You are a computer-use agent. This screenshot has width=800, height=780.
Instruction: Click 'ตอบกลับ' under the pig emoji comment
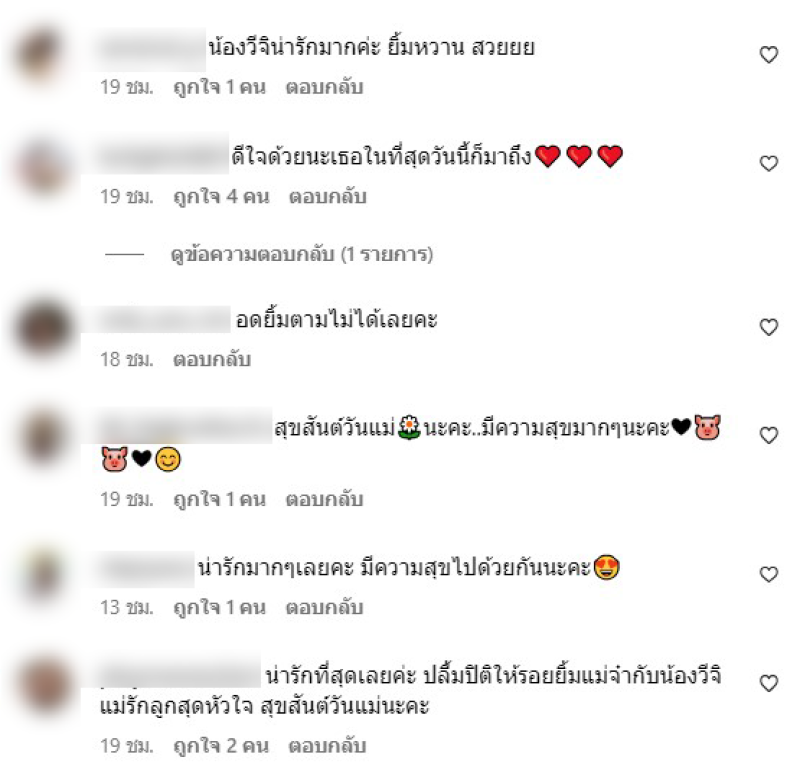point(324,499)
